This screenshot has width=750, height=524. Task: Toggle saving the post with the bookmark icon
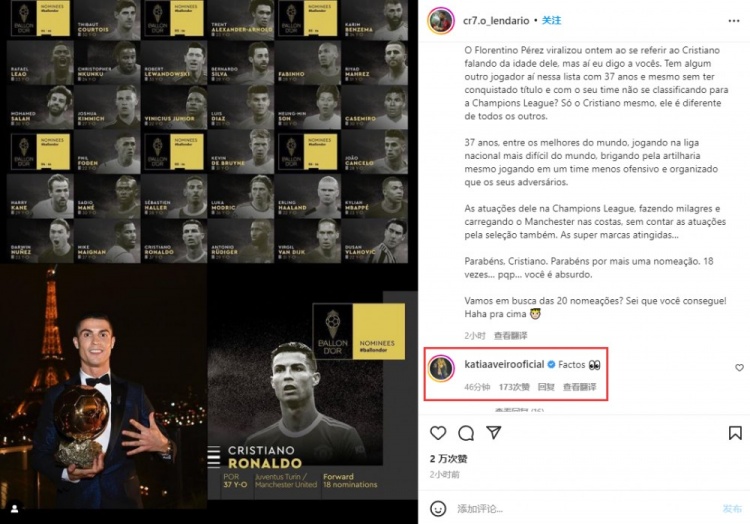[x=735, y=433]
